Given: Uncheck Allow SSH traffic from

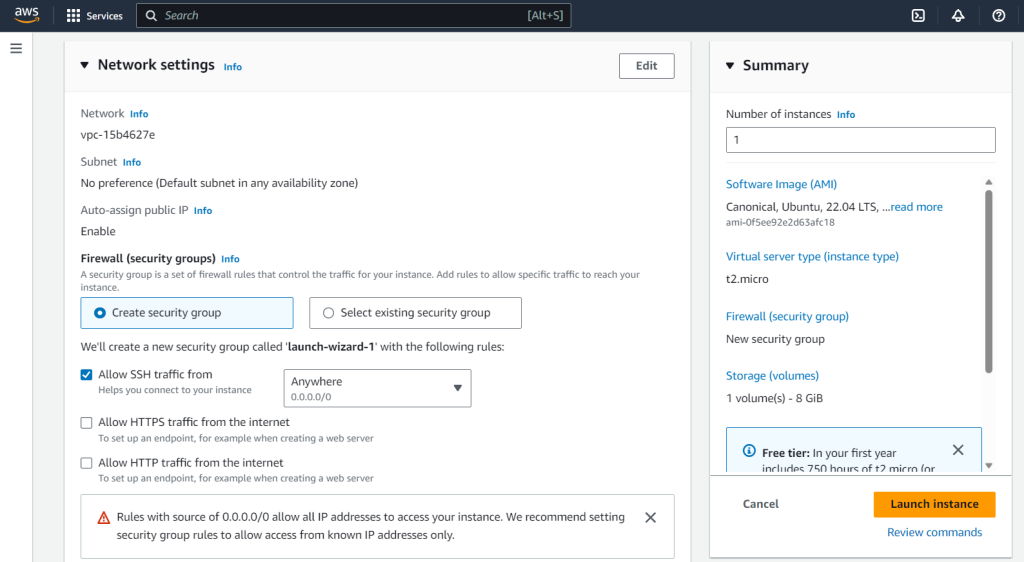Looking at the screenshot, I should 87,375.
